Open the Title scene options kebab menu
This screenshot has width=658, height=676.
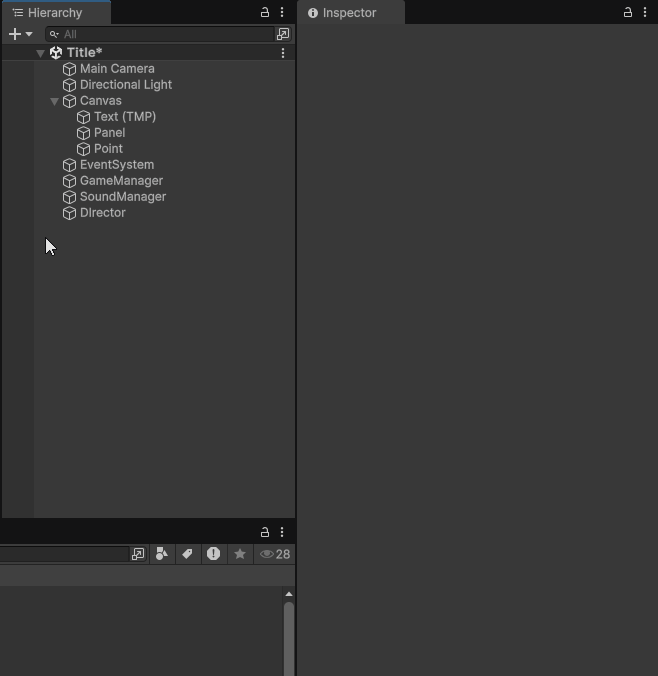(283, 53)
